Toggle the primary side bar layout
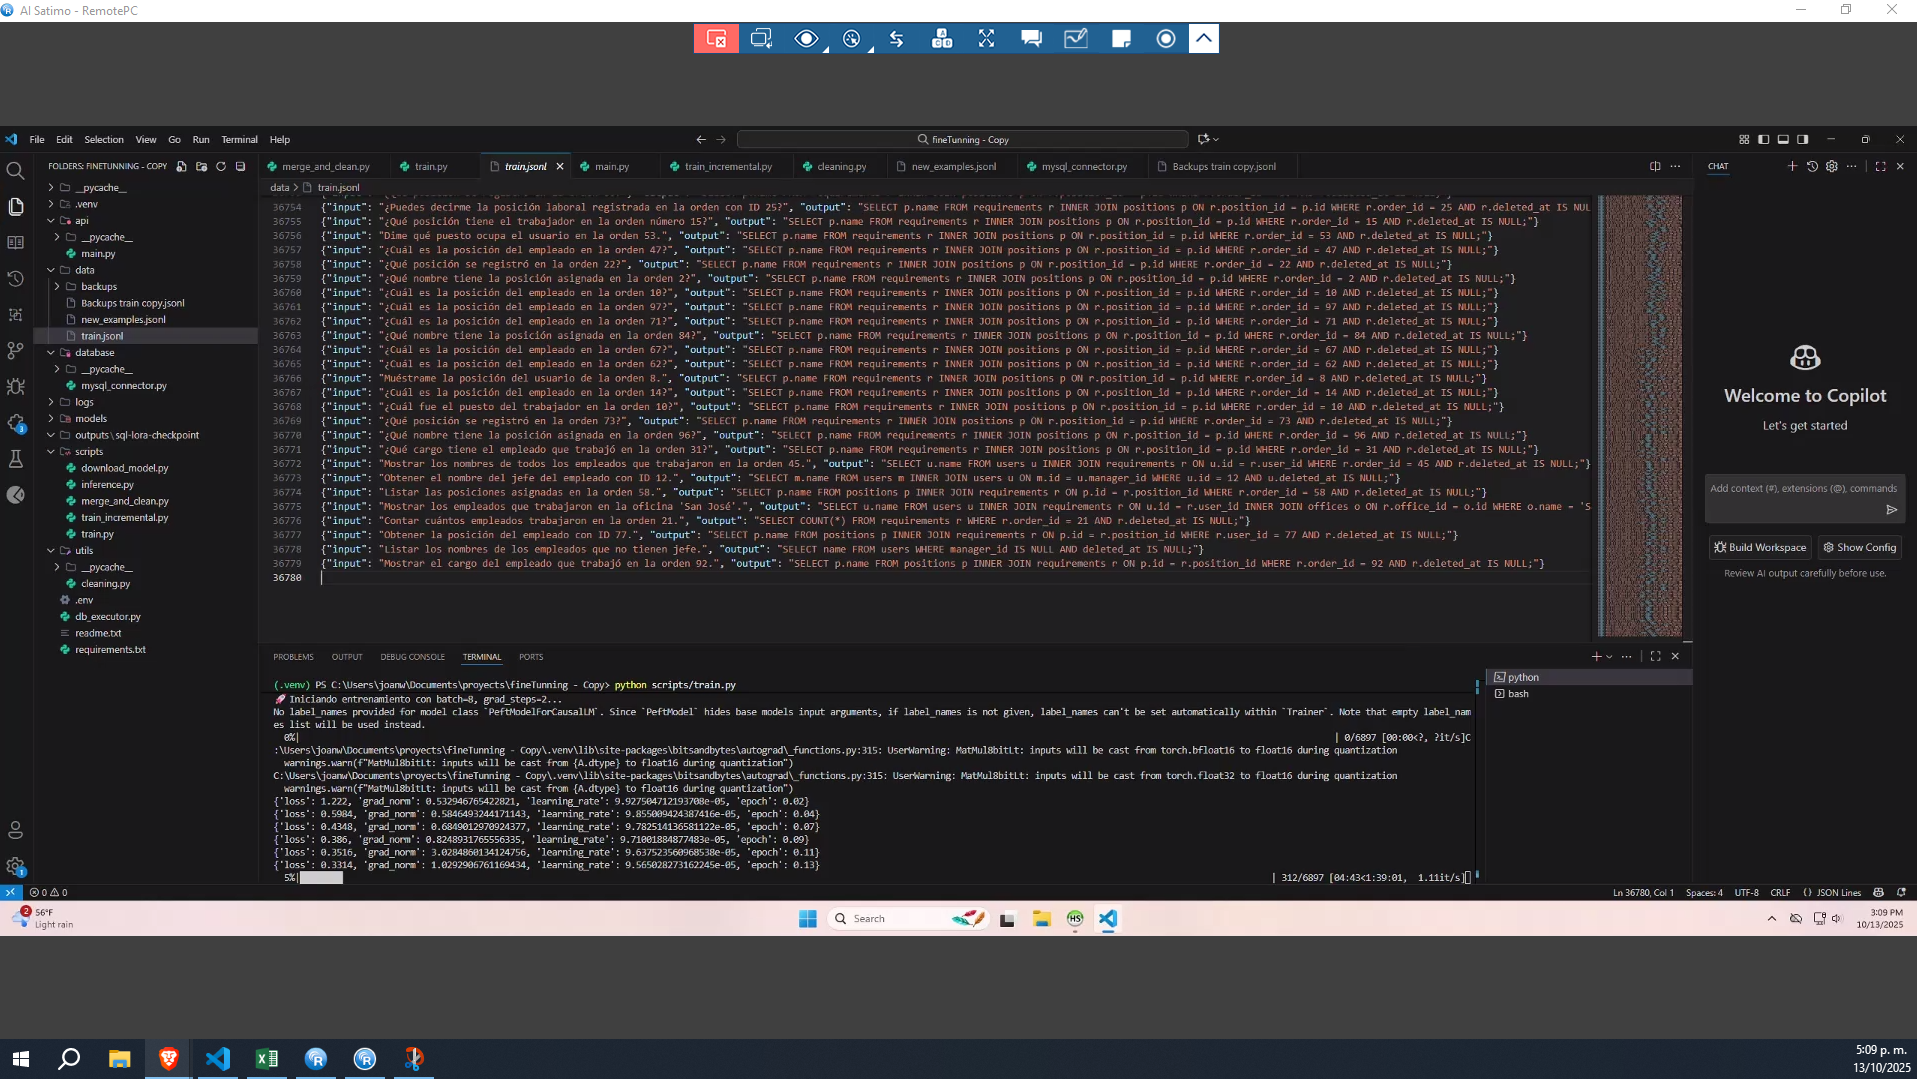 pos(1764,140)
